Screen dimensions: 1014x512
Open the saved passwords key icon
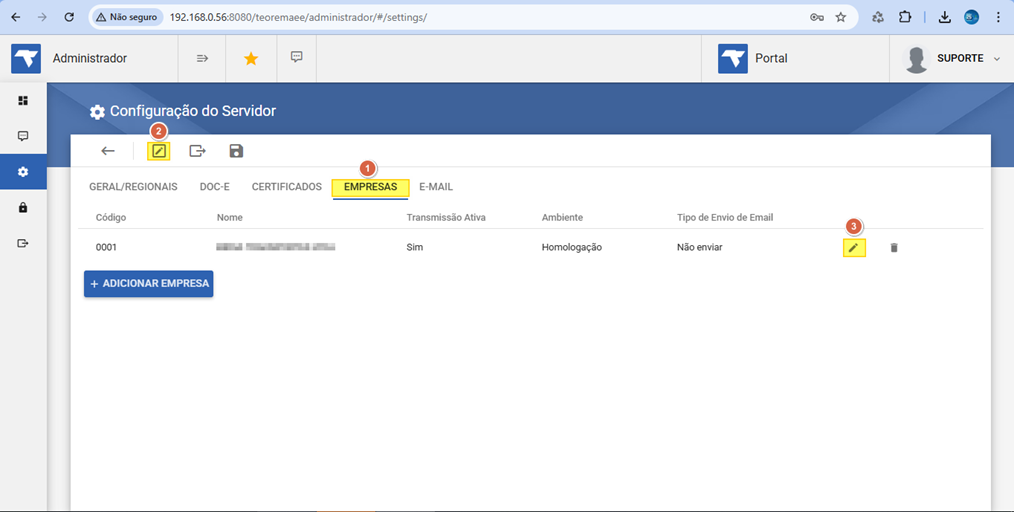(817, 17)
